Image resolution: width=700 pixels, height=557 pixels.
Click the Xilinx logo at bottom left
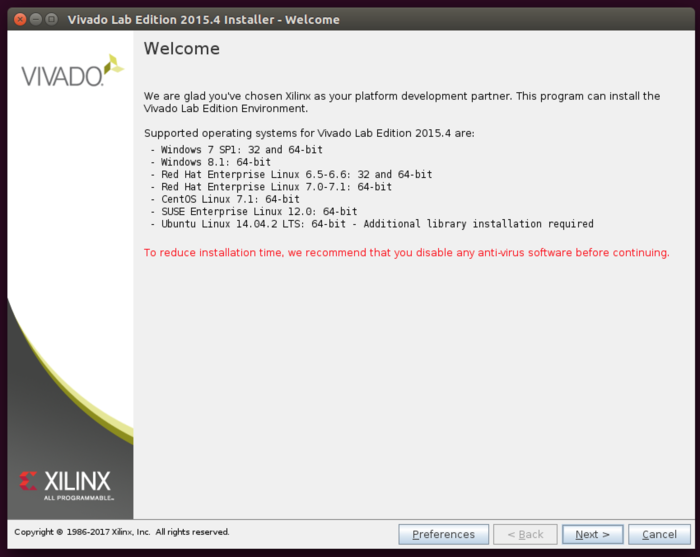(65, 482)
